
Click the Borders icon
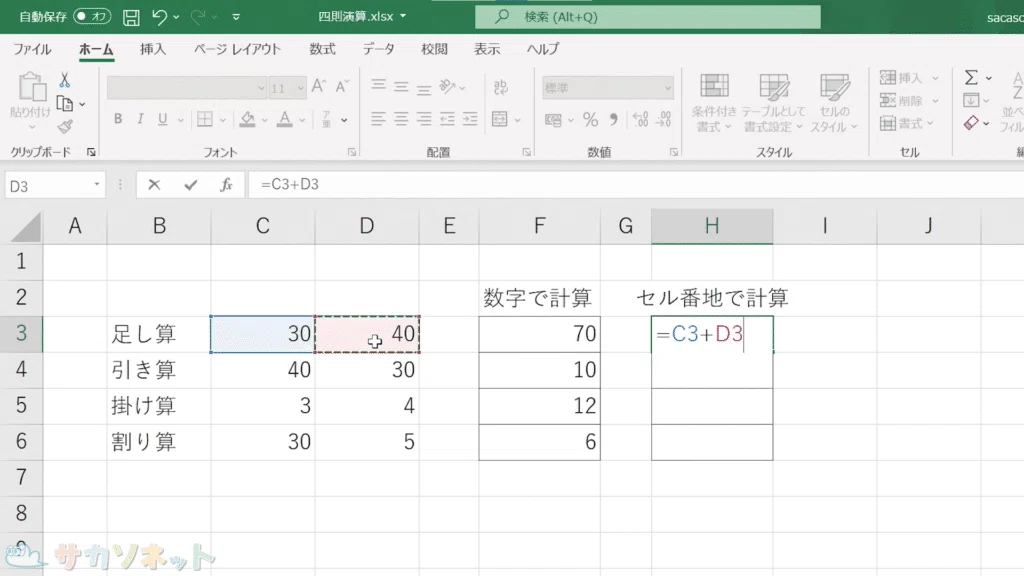pos(205,119)
